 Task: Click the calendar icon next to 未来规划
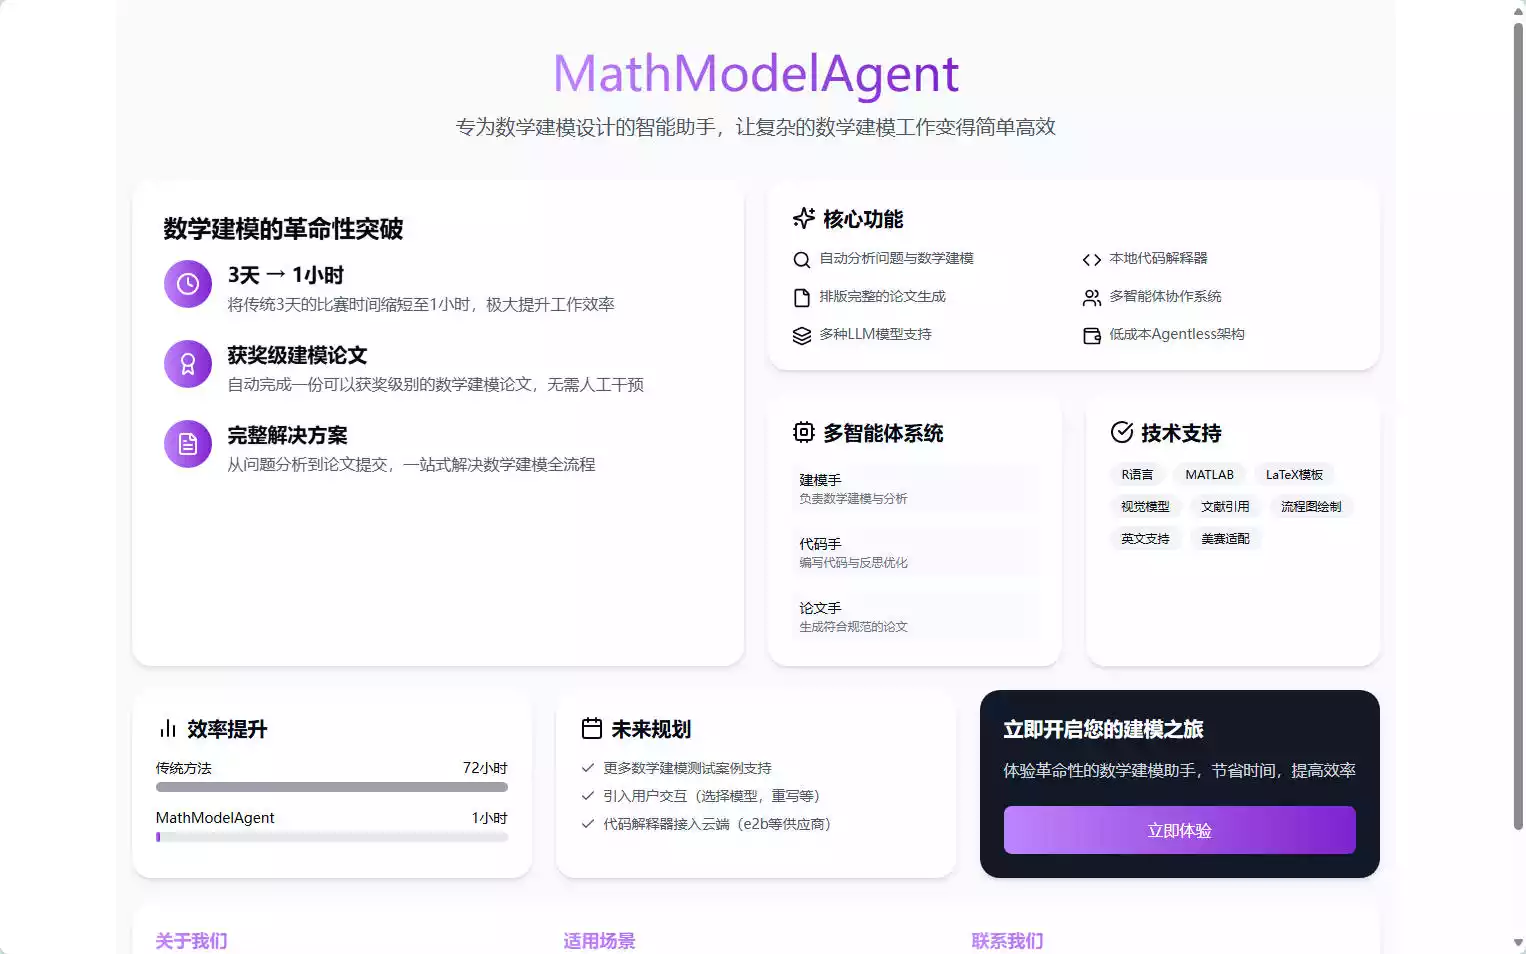pos(592,728)
